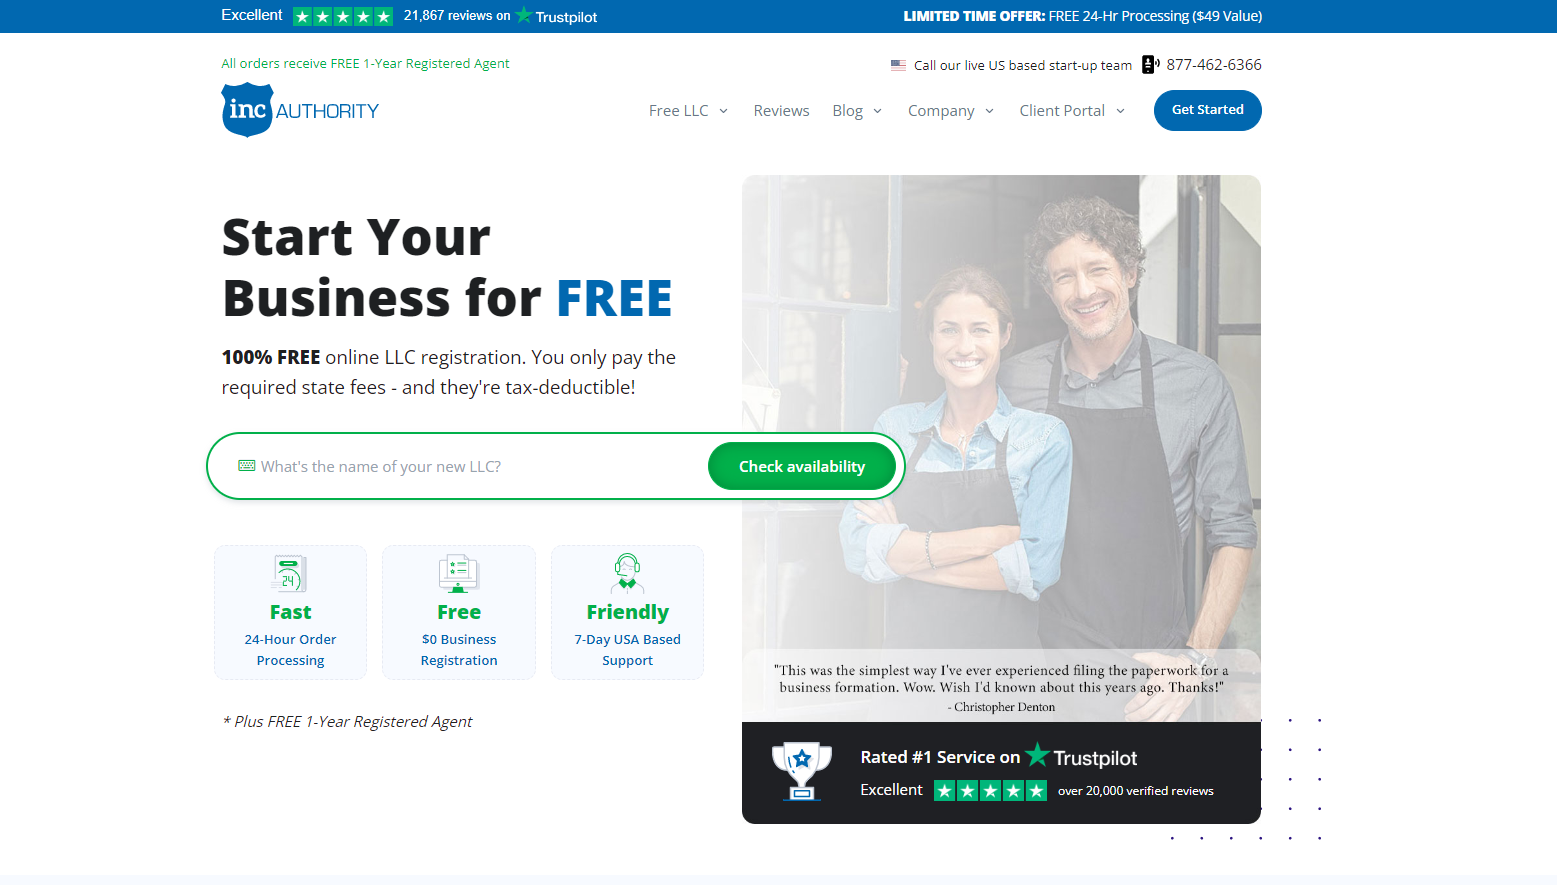Screen dimensions: 1557x885
Task: Click the US flag icon
Action: click(898, 65)
